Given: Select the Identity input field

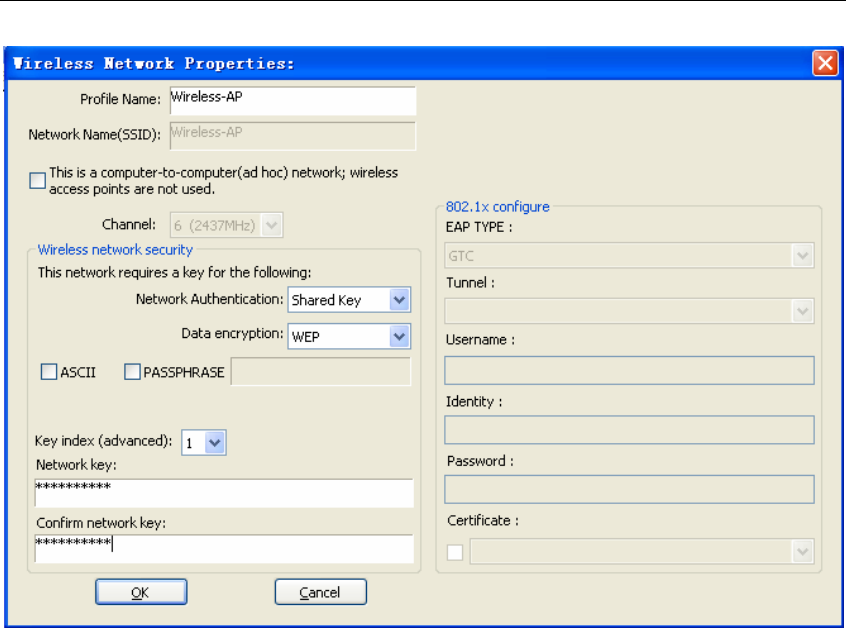Looking at the screenshot, I should pyautogui.click(x=629, y=430).
